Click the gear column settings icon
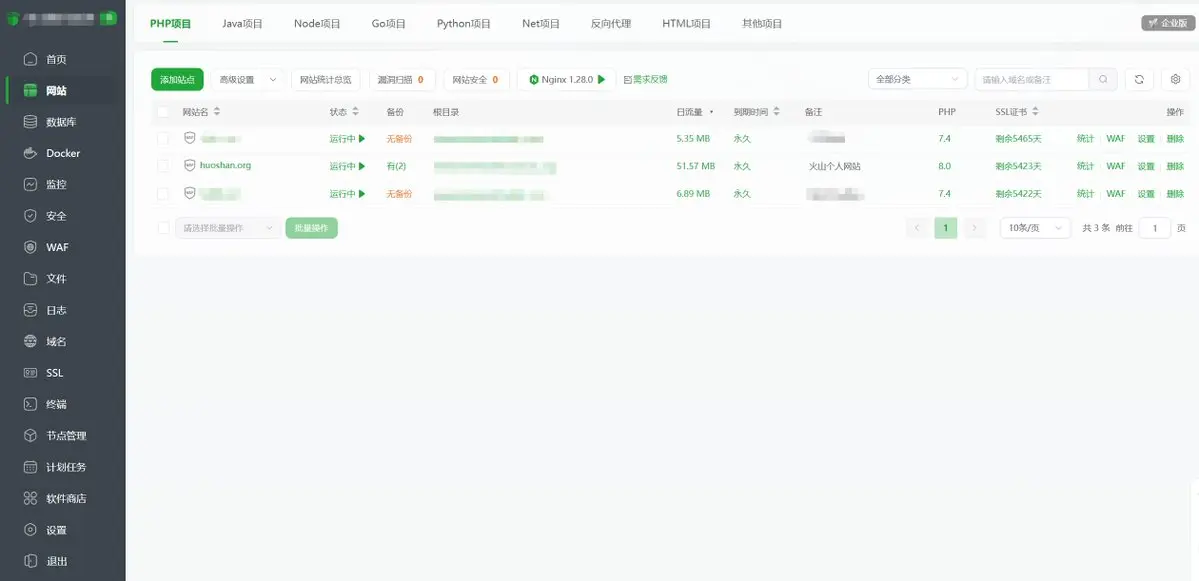 pyautogui.click(x=1175, y=80)
